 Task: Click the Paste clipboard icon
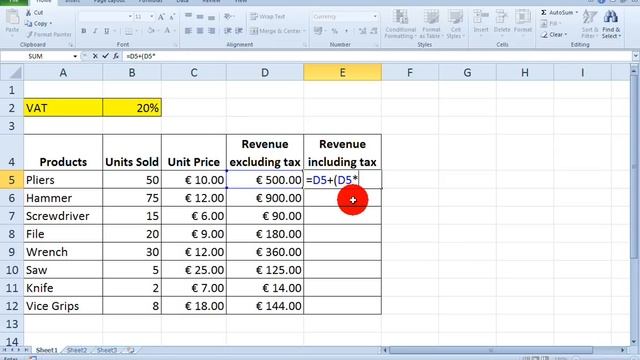click(x=12, y=17)
